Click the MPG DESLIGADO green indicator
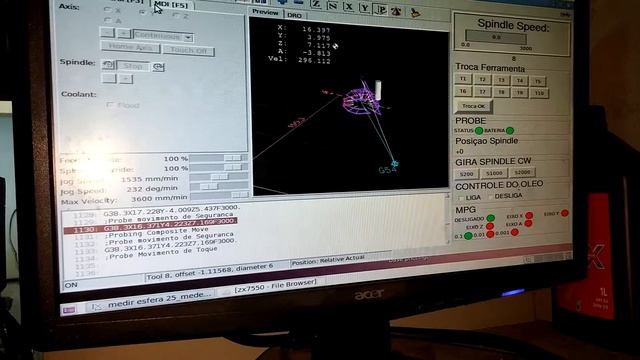Image resolution: width=640 pixels, height=360 pixels. point(491,218)
